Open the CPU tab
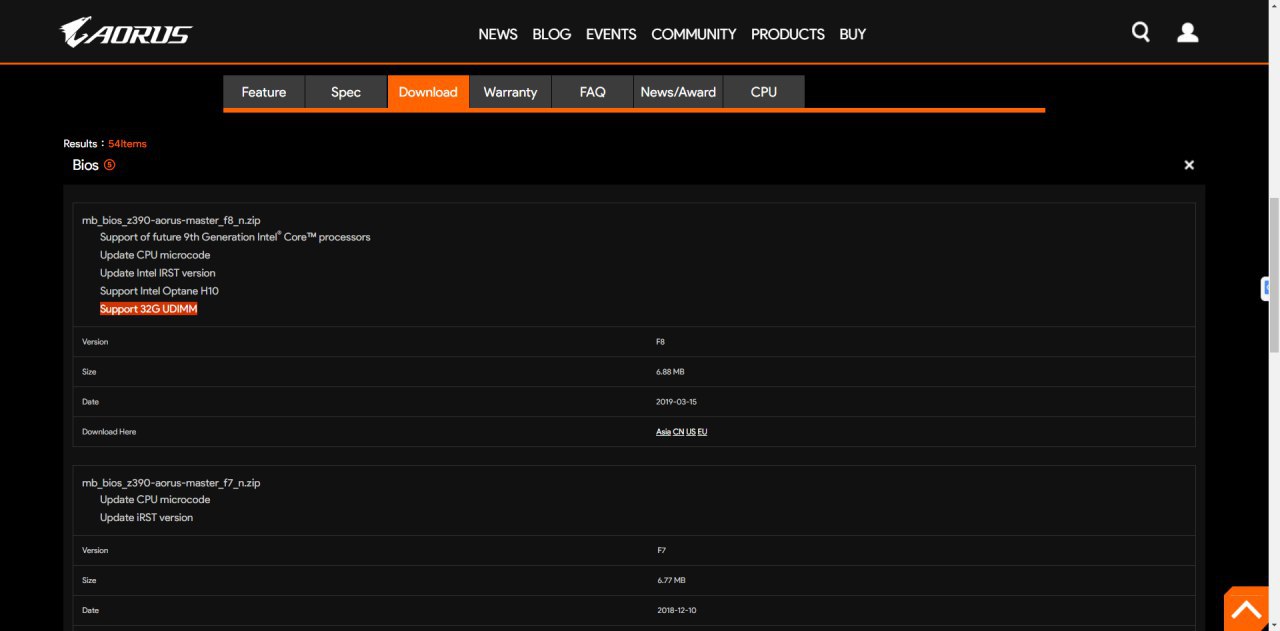Image resolution: width=1280 pixels, height=631 pixels. click(764, 92)
